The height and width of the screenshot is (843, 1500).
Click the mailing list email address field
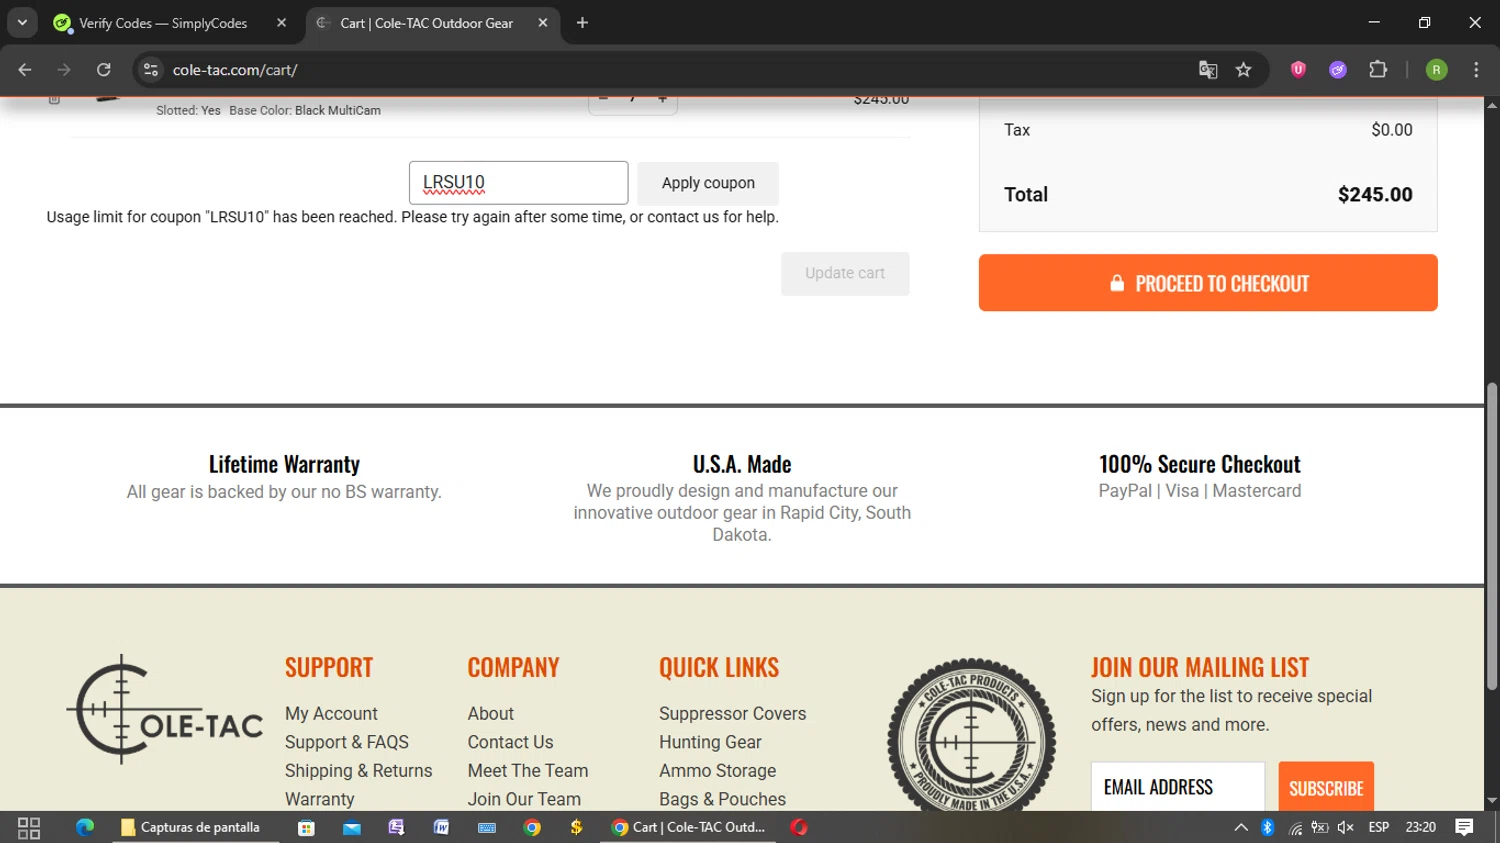point(1178,787)
